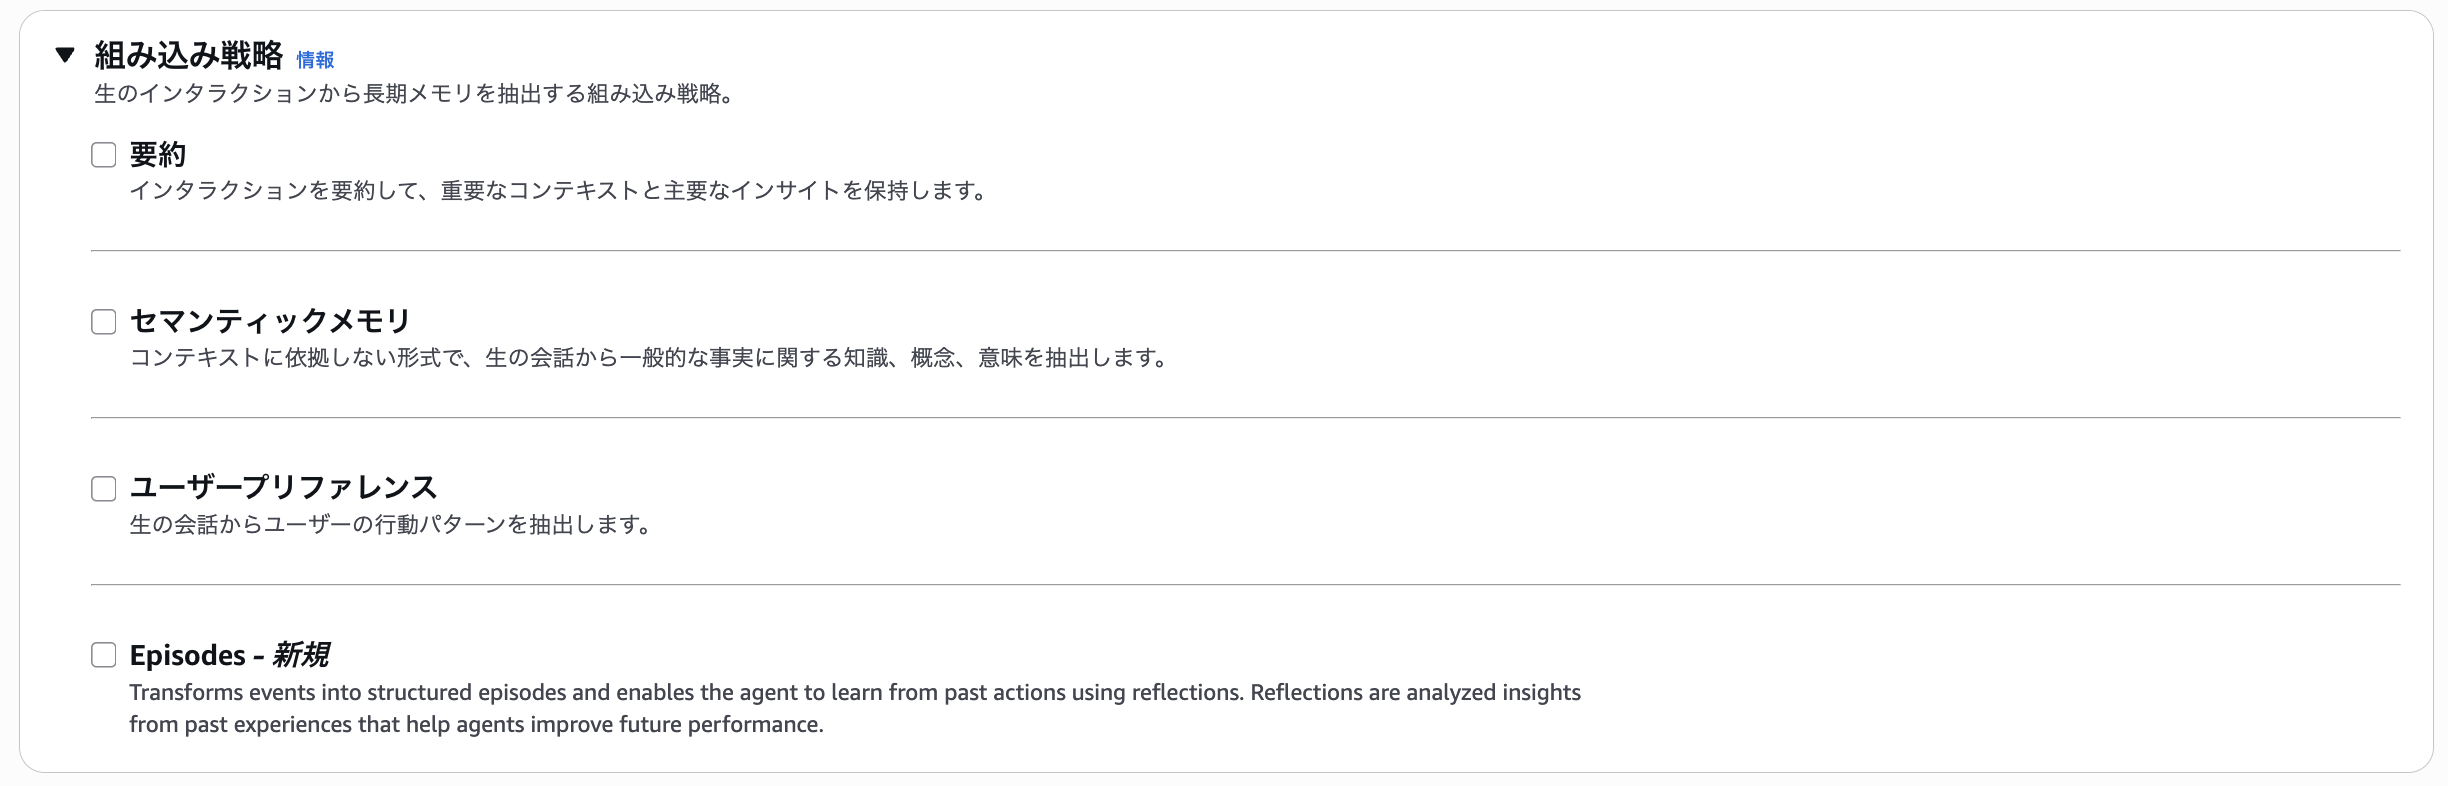Select the セマンティックメモリ label text
This screenshot has width=2448, height=786.
coord(270,321)
